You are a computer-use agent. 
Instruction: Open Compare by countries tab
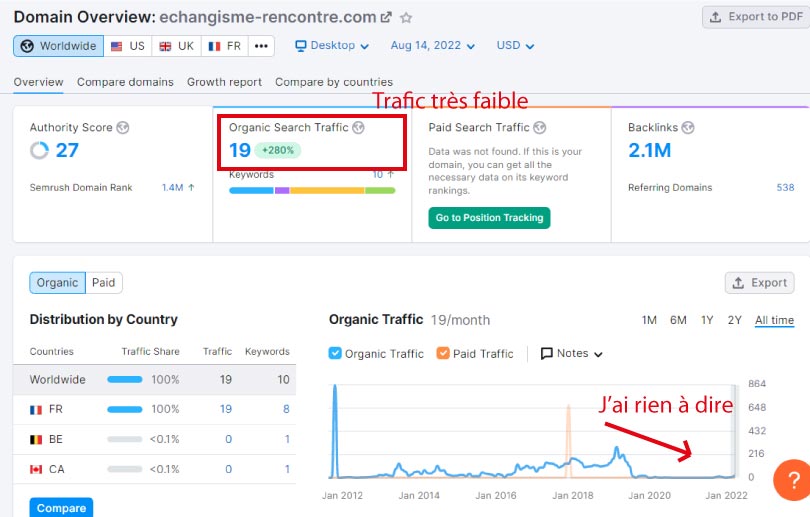tap(334, 82)
